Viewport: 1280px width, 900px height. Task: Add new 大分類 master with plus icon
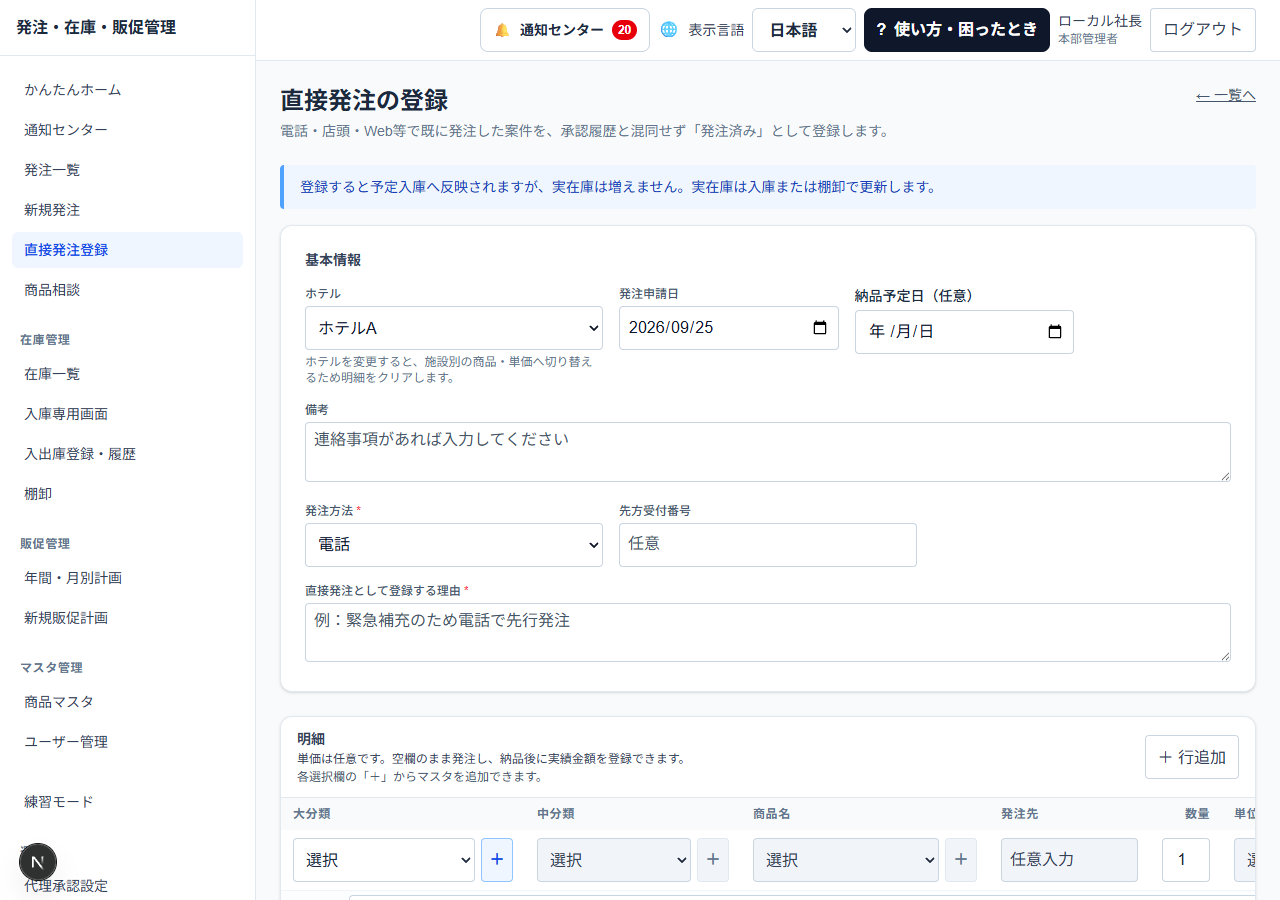click(x=497, y=860)
